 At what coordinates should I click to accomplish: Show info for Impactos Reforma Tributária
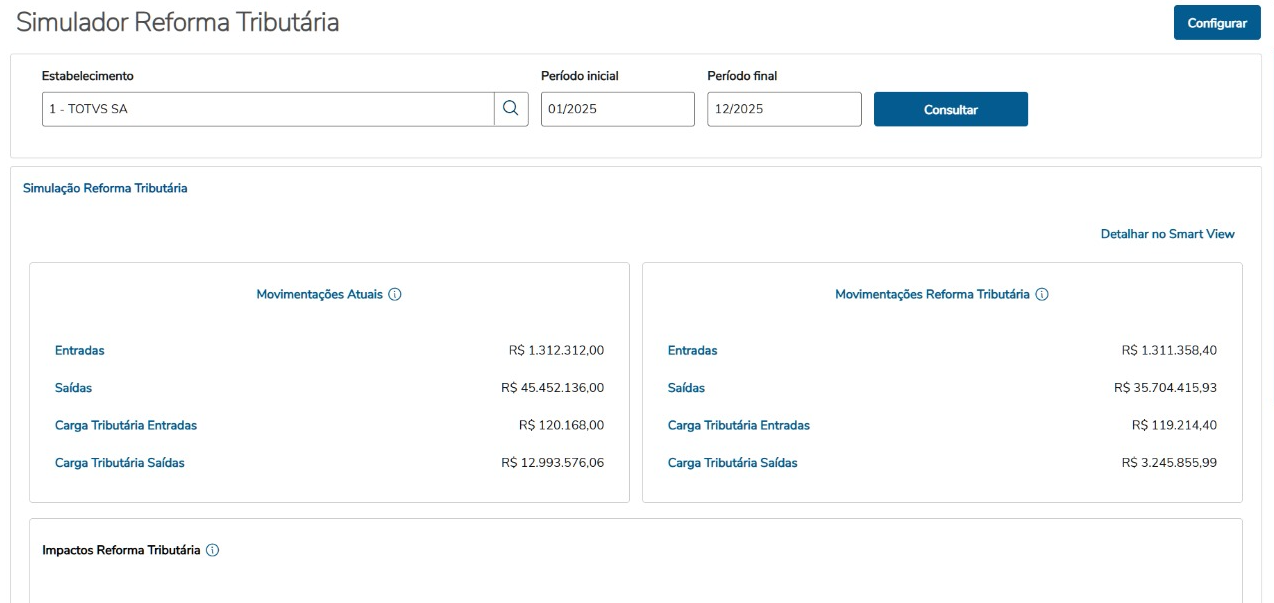coord(212,550)
